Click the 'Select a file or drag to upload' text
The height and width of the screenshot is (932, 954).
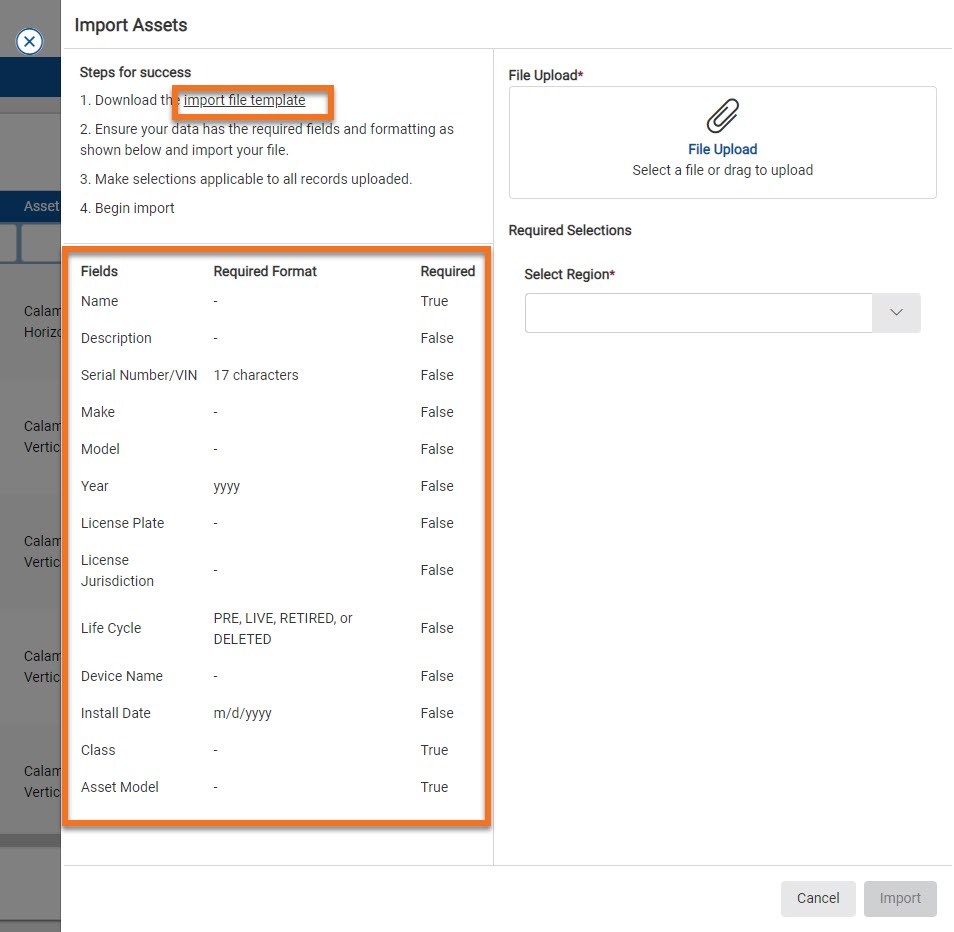pos(722,170)
